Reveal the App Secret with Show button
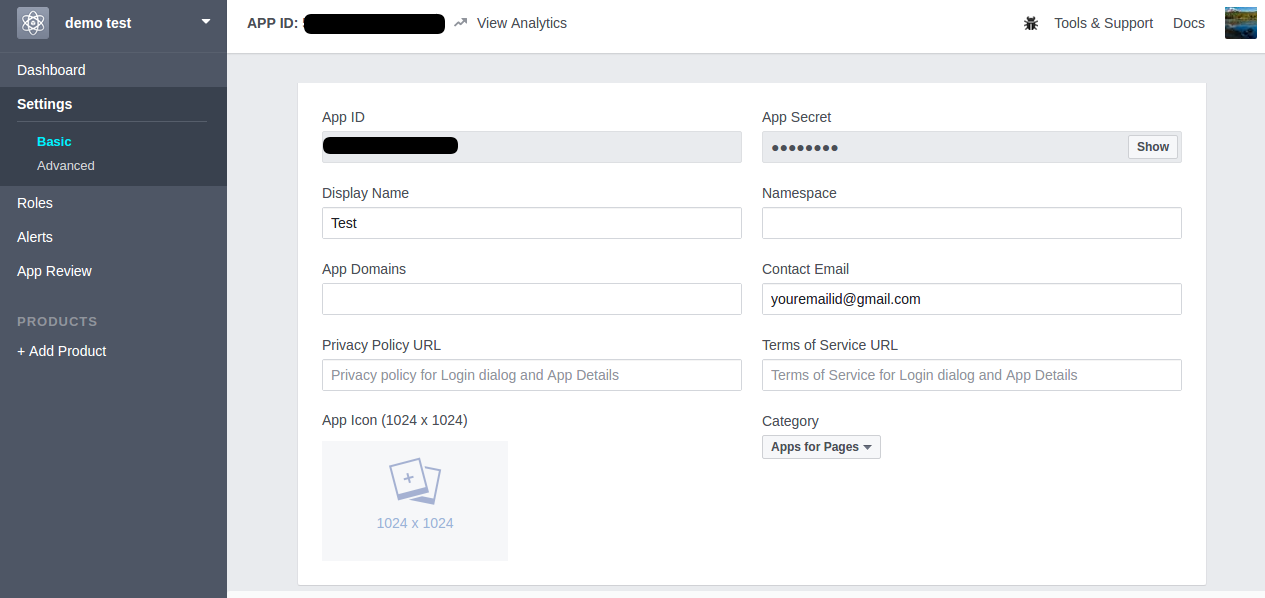 pyautogui.click(x=1153, y=147)
